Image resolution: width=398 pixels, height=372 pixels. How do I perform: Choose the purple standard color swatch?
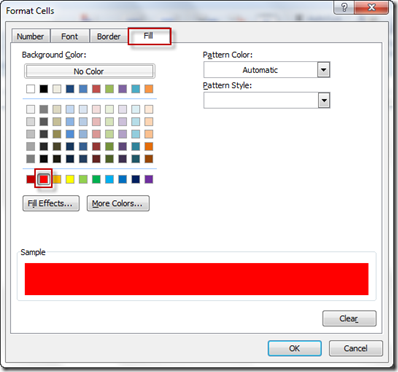click(x=149, y=179)
